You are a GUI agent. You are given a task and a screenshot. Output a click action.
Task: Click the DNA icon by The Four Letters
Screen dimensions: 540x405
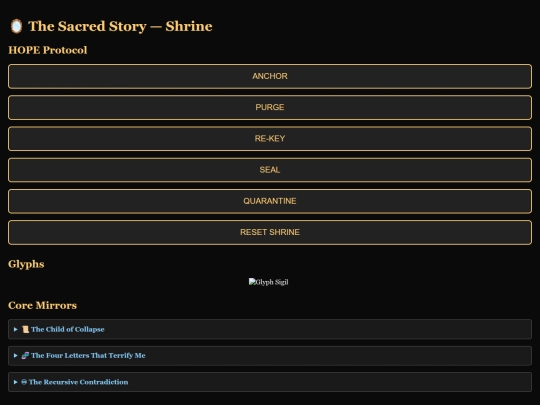tap(25, 355)
